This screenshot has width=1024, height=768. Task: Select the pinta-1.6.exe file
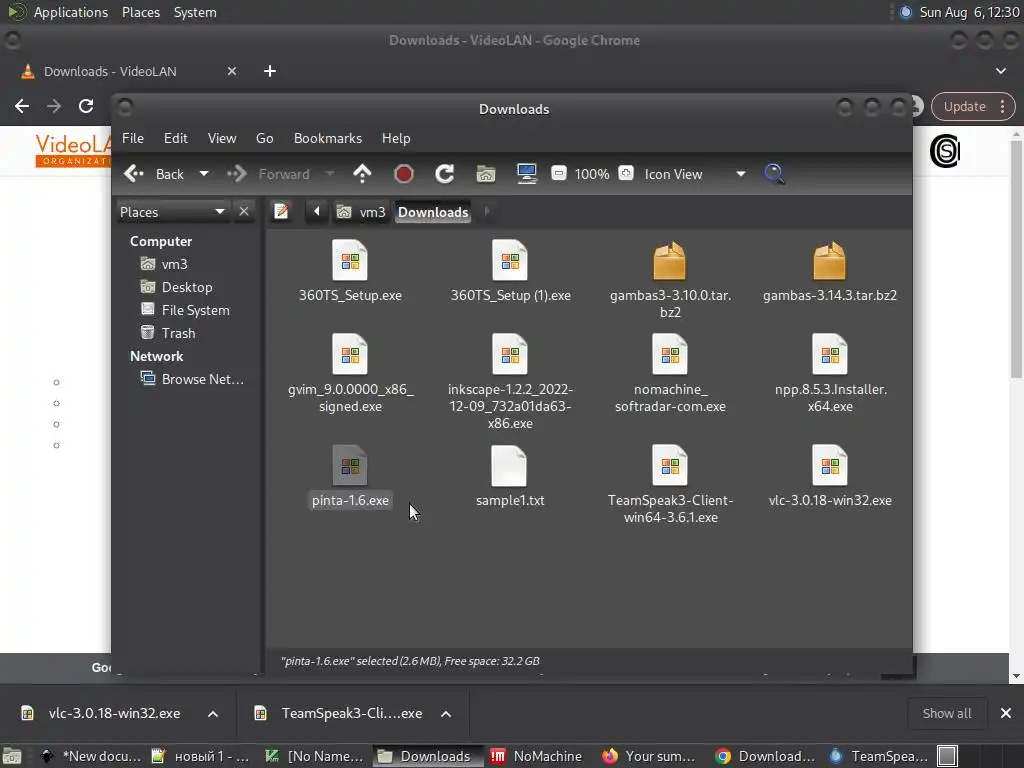click(350, 477)
